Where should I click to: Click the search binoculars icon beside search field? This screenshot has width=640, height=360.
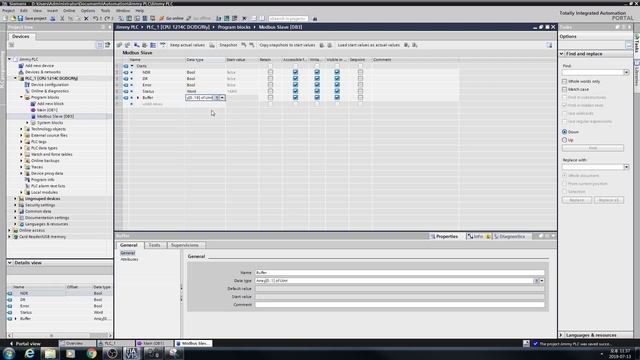coord(315,18)
